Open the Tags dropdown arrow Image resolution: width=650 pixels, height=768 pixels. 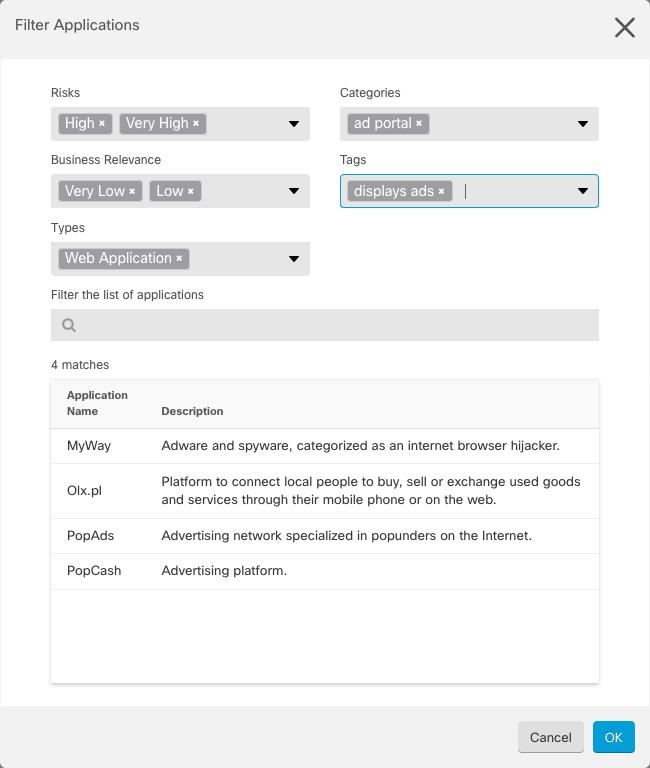(583, 191)
